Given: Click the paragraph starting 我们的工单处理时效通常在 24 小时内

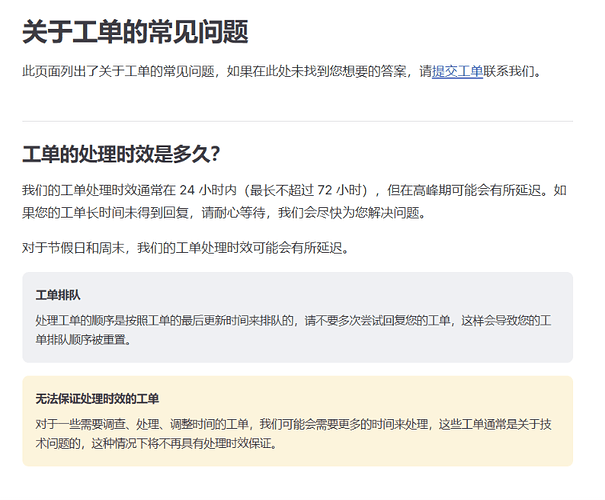Looking at the screenshot, I should tap(294, 201).
